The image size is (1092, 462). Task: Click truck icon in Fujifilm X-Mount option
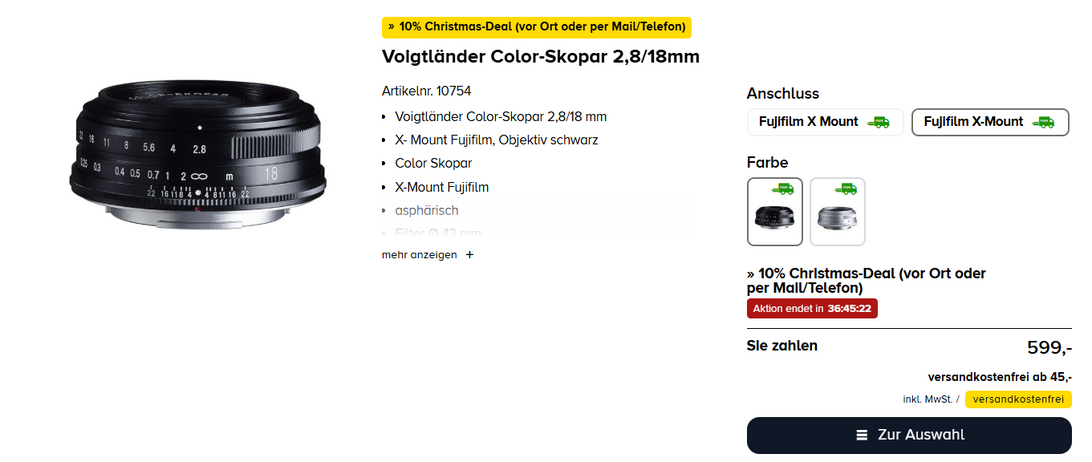pyautogui.click(x=1043, y=122)
